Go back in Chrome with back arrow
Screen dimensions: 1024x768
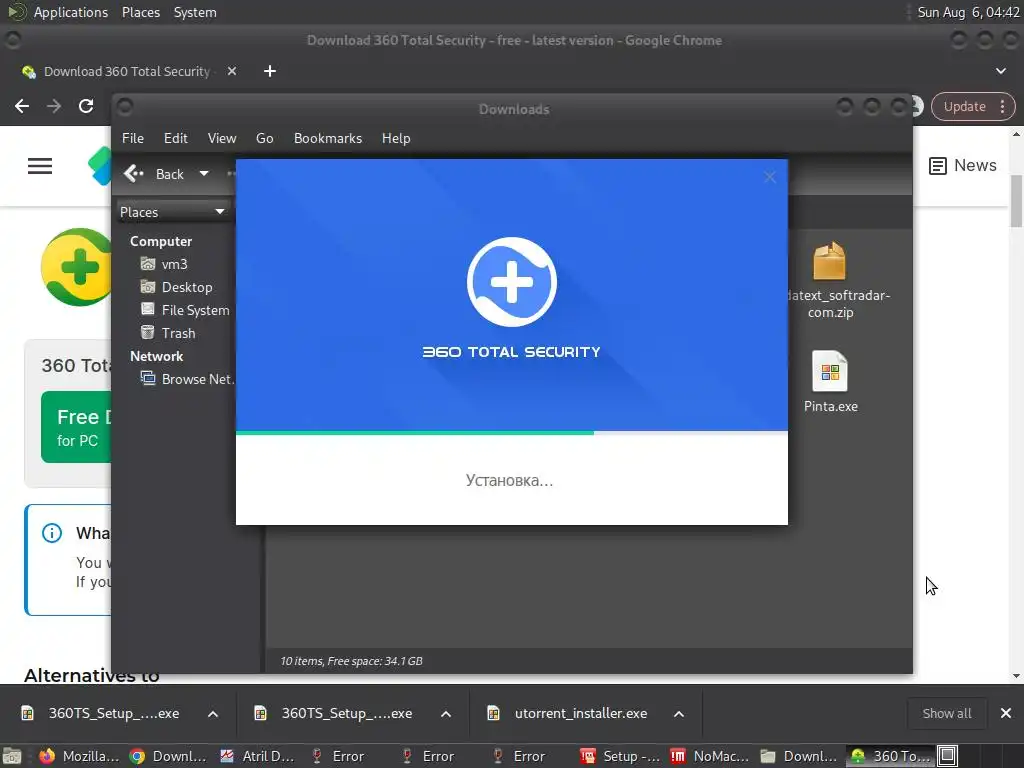[22, 106]
